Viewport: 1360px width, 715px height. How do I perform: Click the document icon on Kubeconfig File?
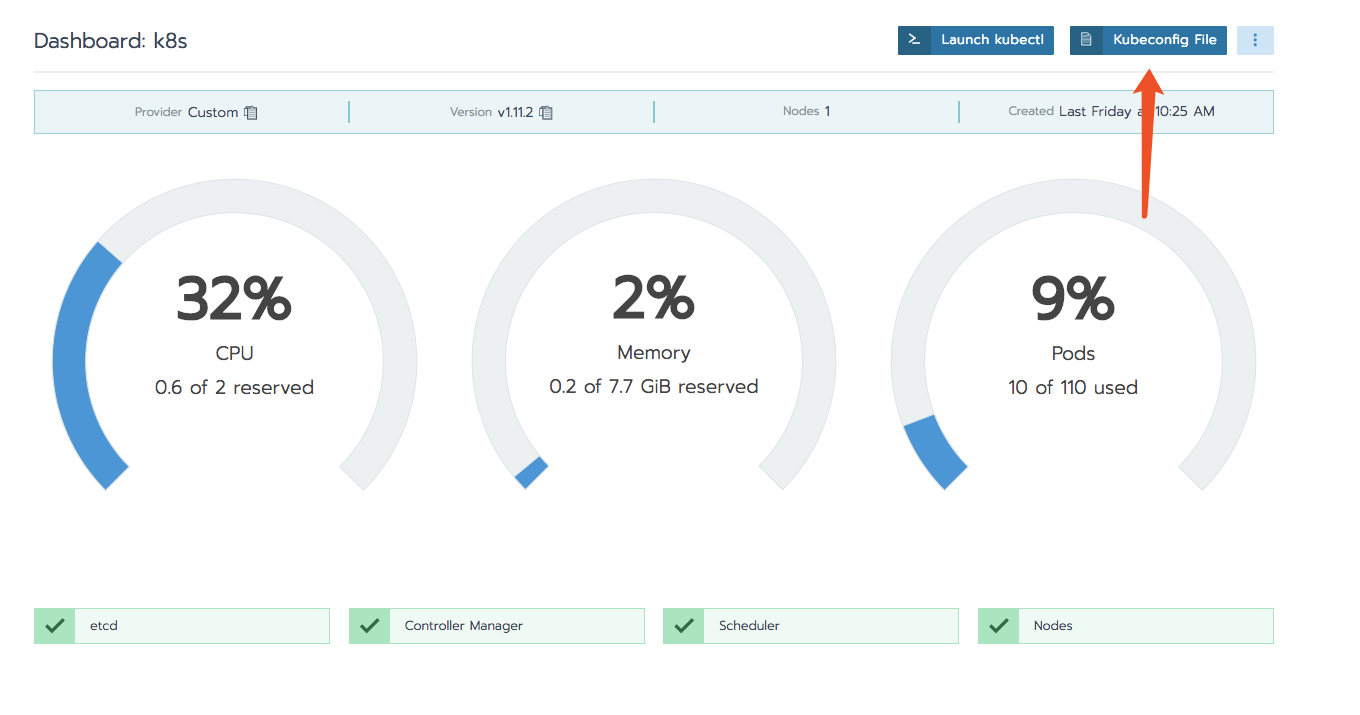(x=1086, y=40)
